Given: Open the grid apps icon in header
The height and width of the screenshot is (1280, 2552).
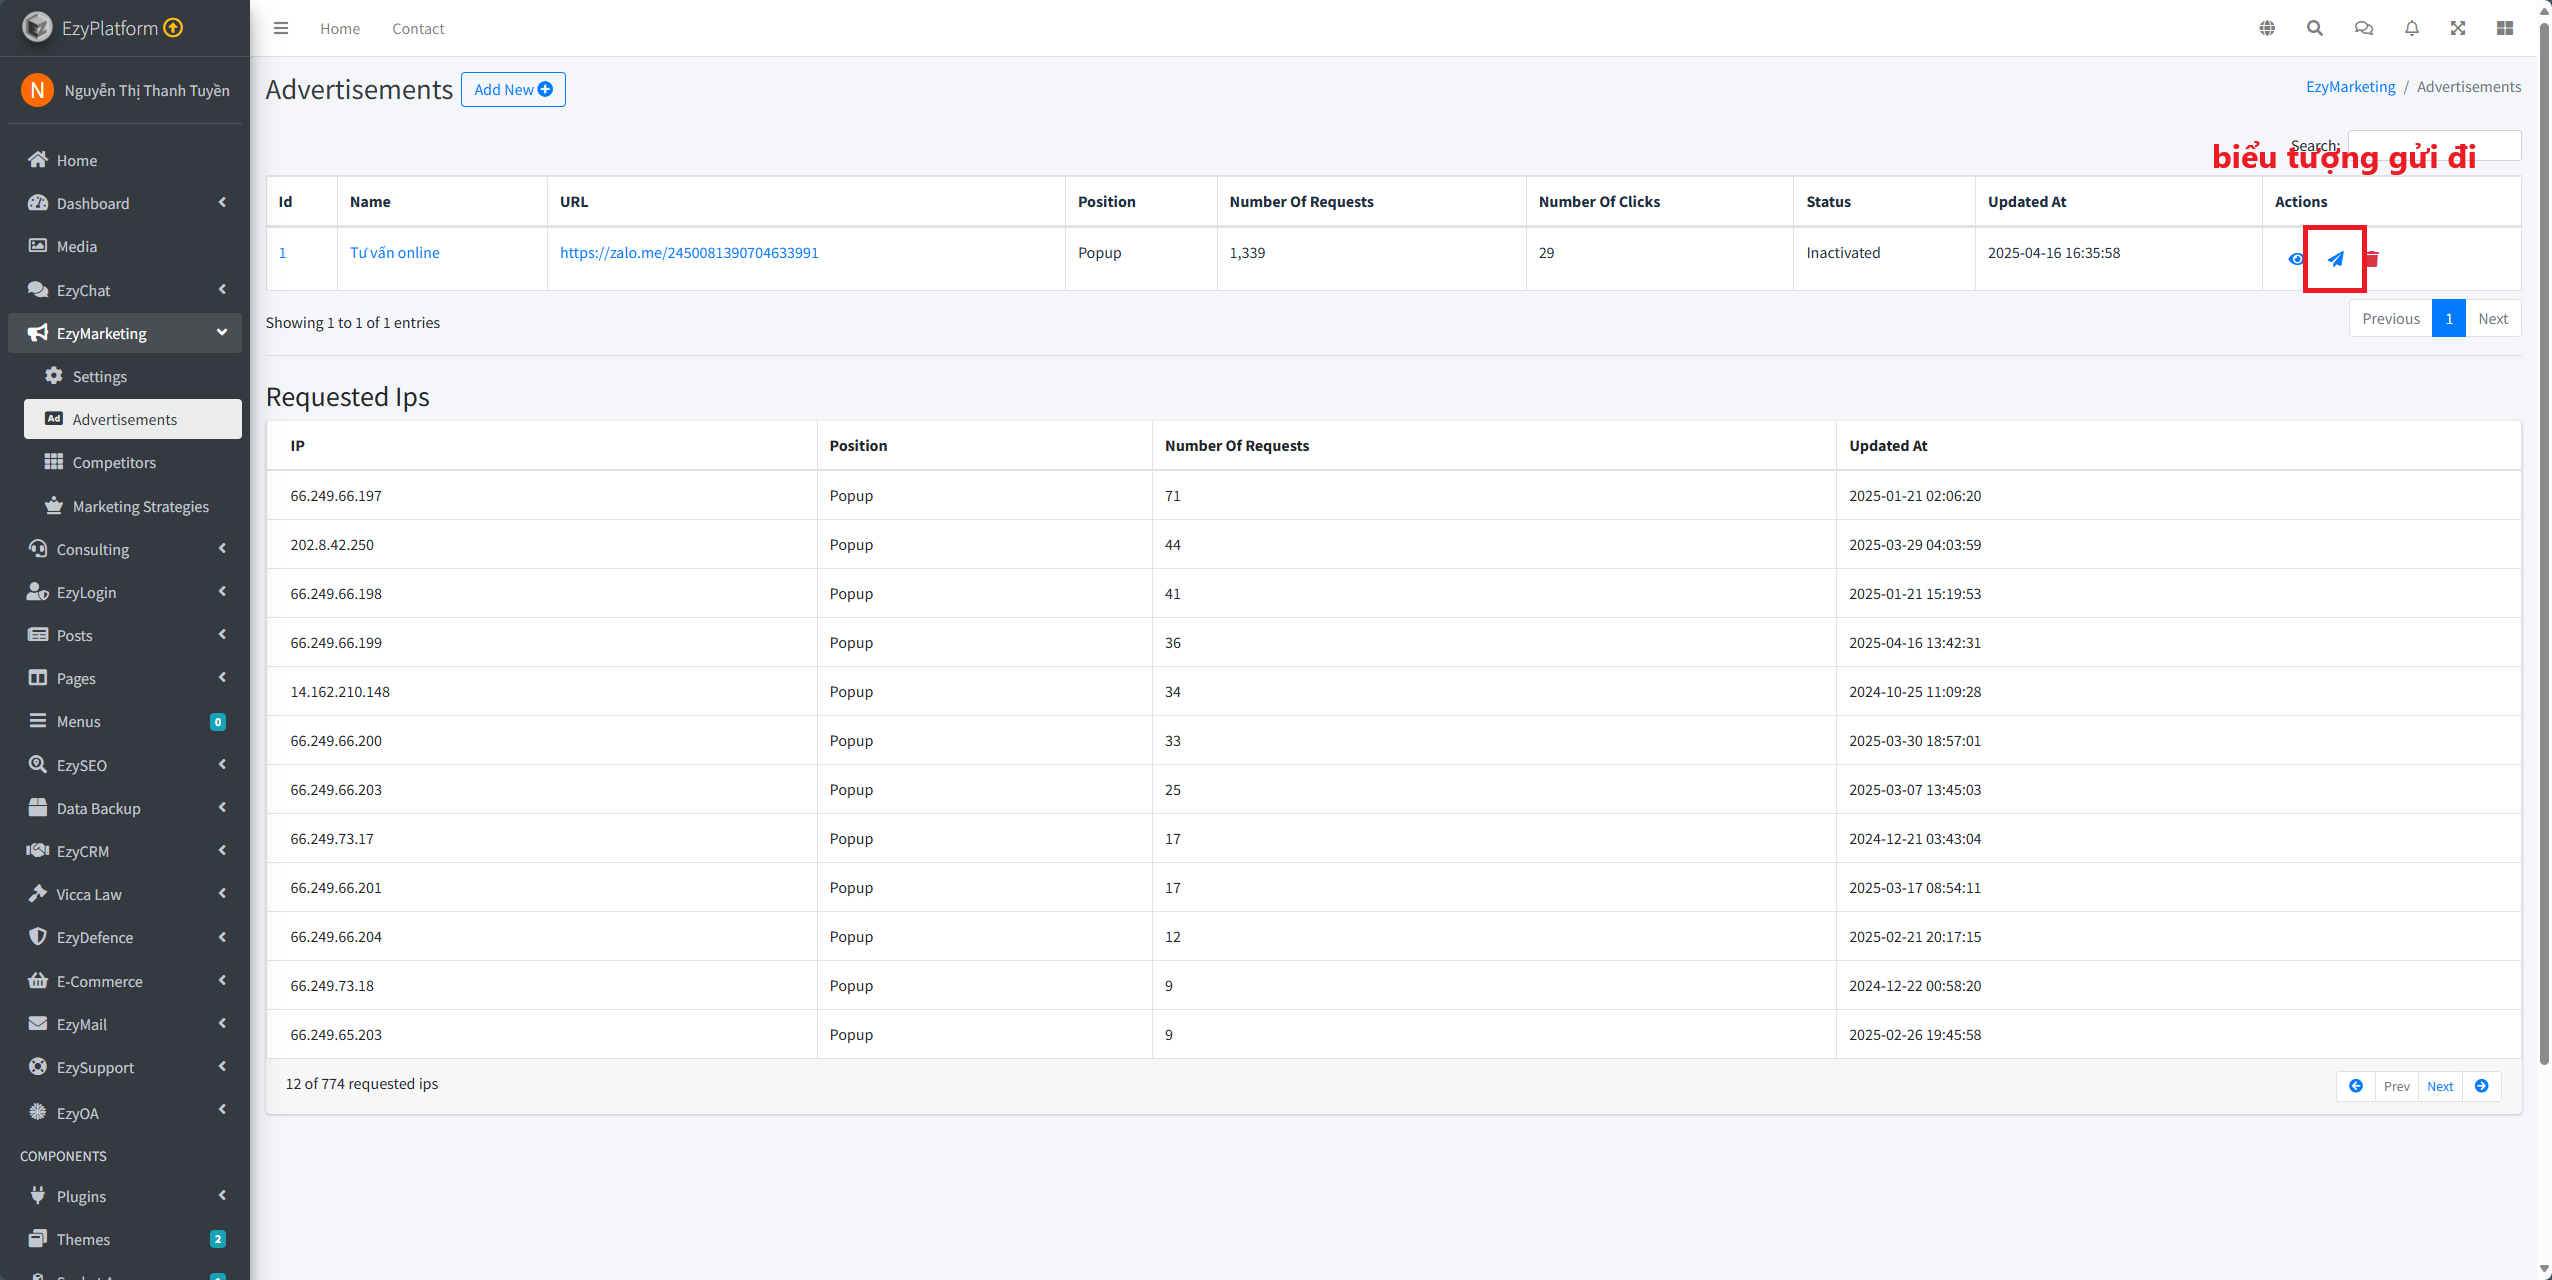Looking at the screenshot, I should click(x=2505, y=28).
